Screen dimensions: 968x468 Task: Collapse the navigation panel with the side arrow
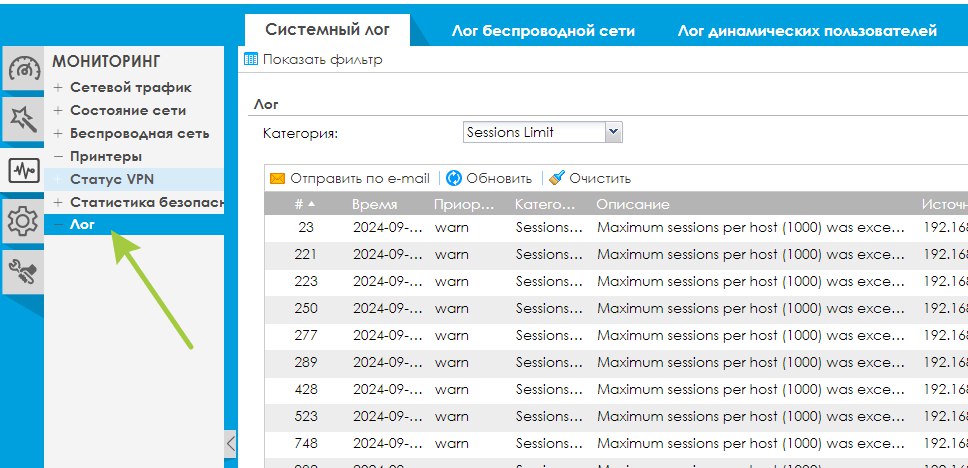tap(230, 443)
